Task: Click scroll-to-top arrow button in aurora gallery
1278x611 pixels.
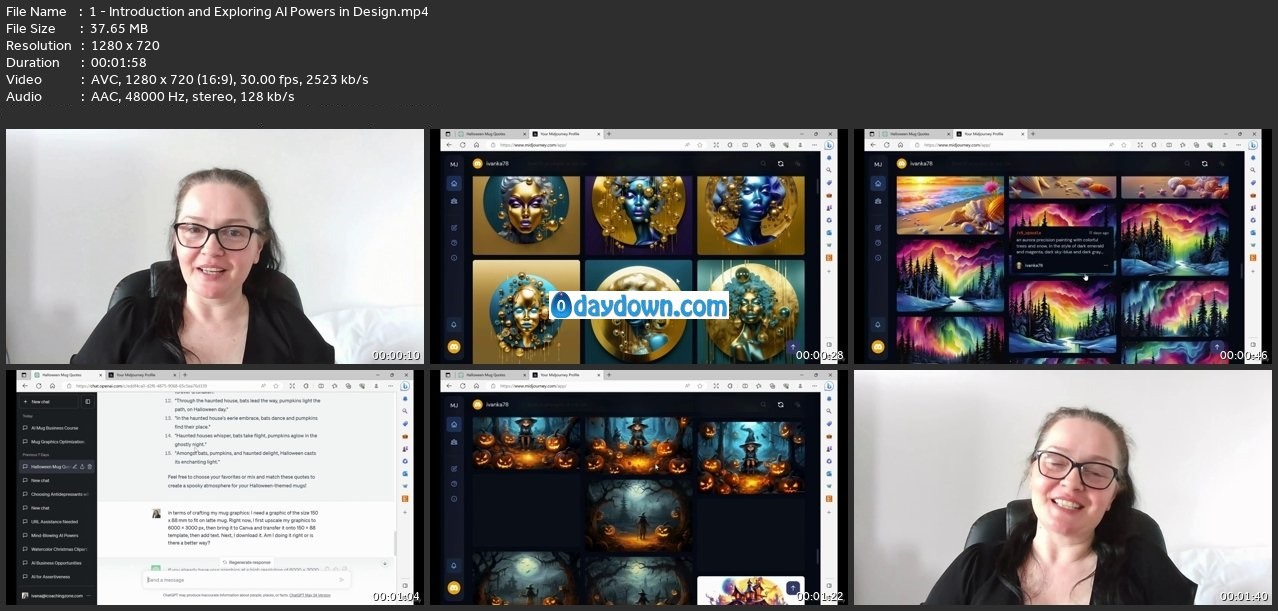Action: click(x=1216, y=347)
